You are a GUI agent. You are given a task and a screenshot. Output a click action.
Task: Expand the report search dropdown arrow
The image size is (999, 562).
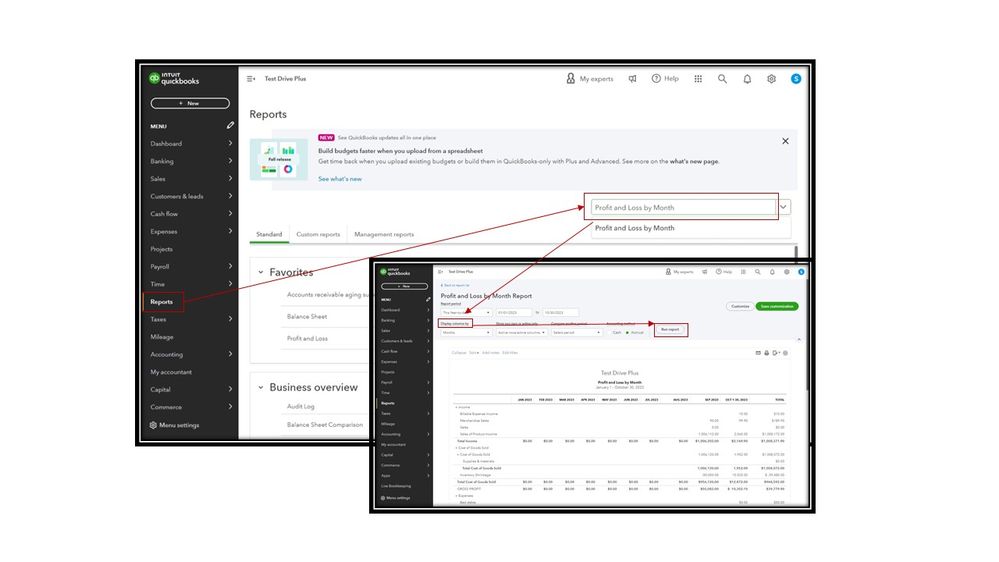[x=784, y=207]
